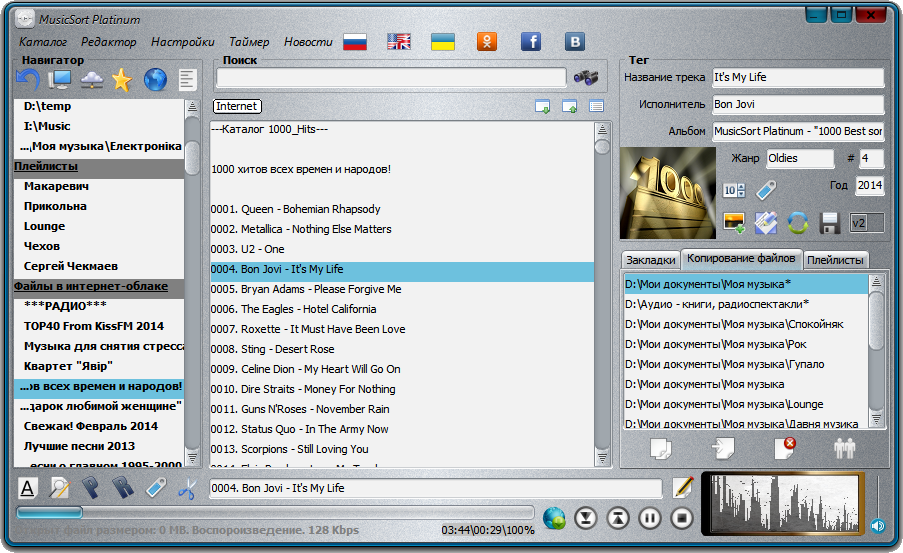Open the cloud storage icon in Навигатор

pos(92,80)
